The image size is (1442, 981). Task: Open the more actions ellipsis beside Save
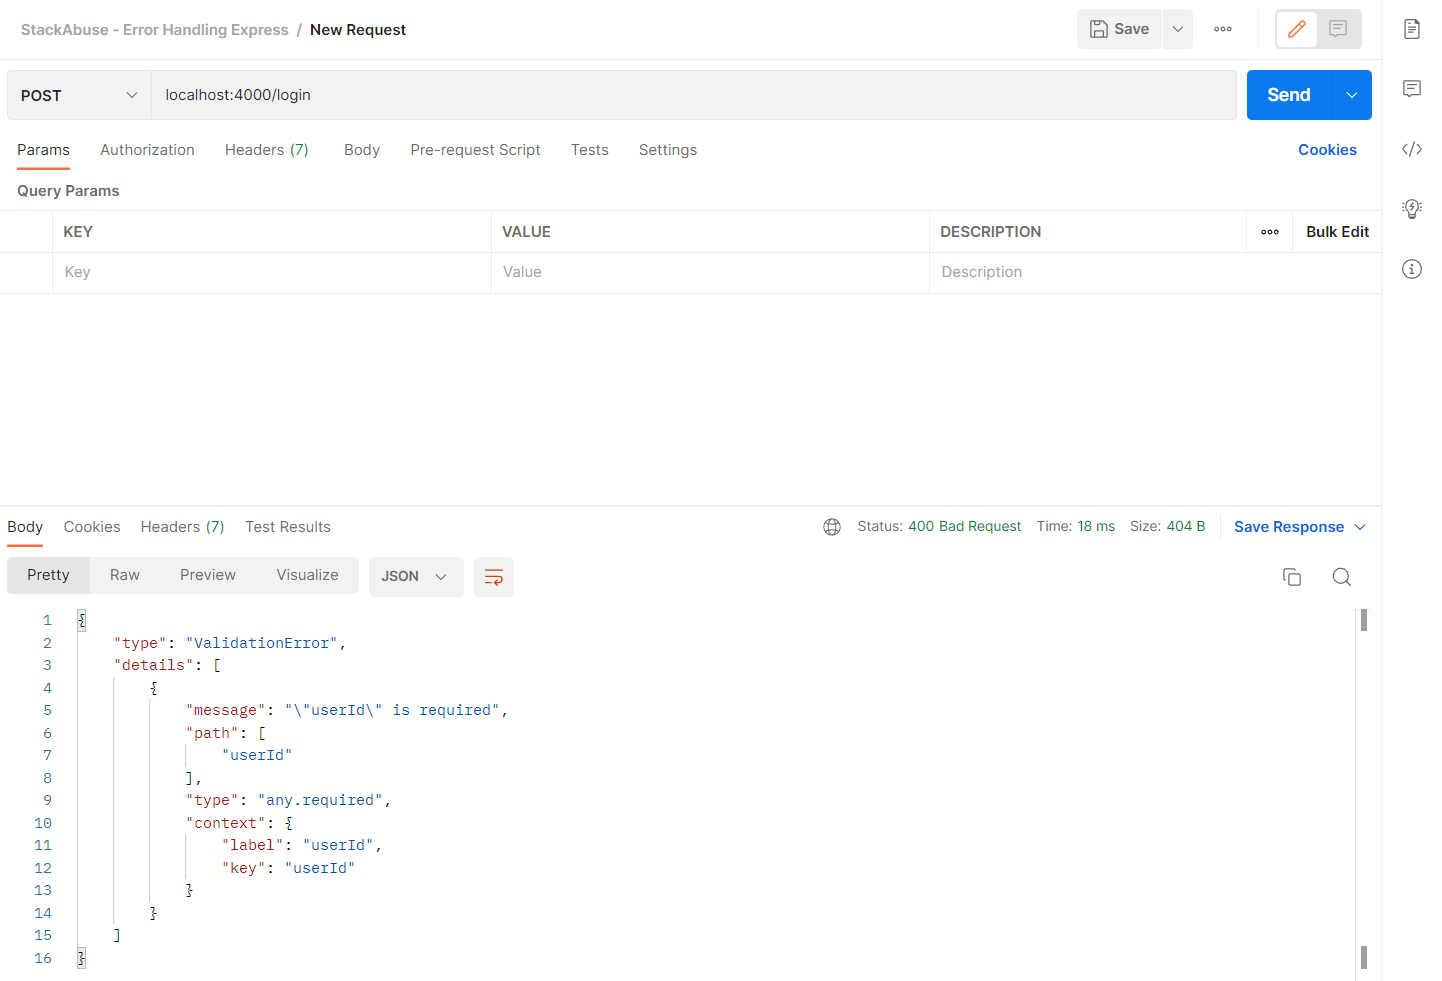pyautogui.click(x=1223, y=29)
